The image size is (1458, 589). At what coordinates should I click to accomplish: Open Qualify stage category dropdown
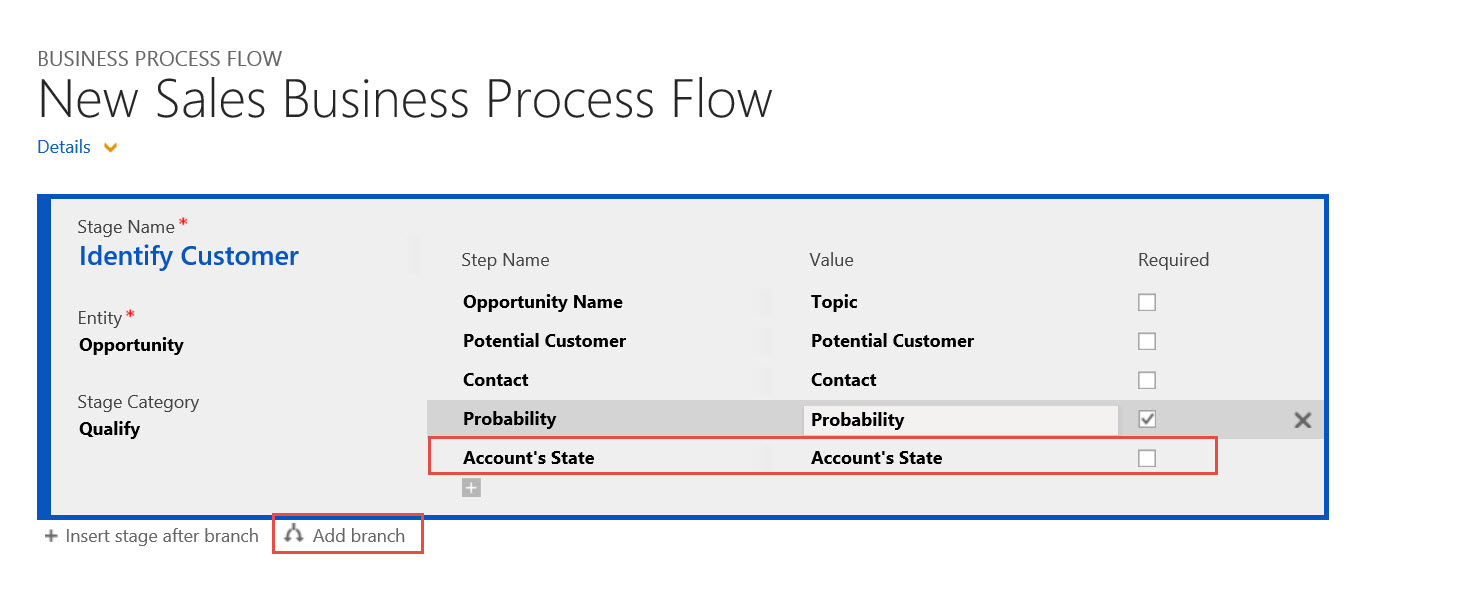tap(109, 429)
